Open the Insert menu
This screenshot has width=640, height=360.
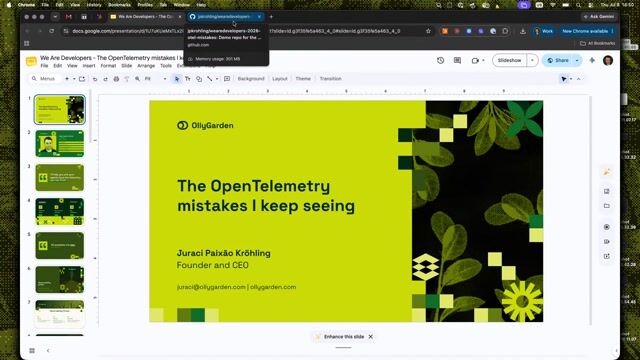click(89, 66)
